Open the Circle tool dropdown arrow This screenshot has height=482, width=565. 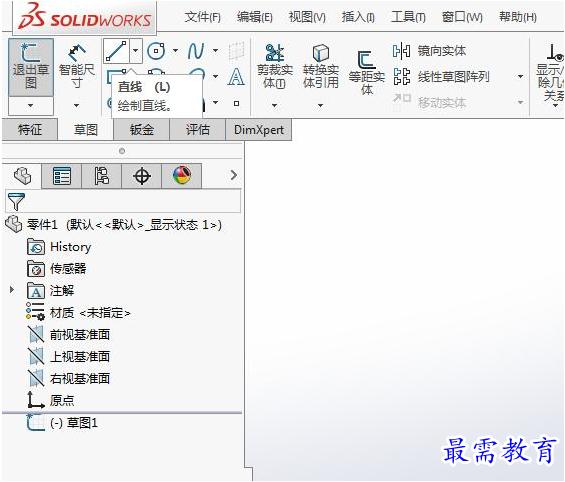coord(175,51)
